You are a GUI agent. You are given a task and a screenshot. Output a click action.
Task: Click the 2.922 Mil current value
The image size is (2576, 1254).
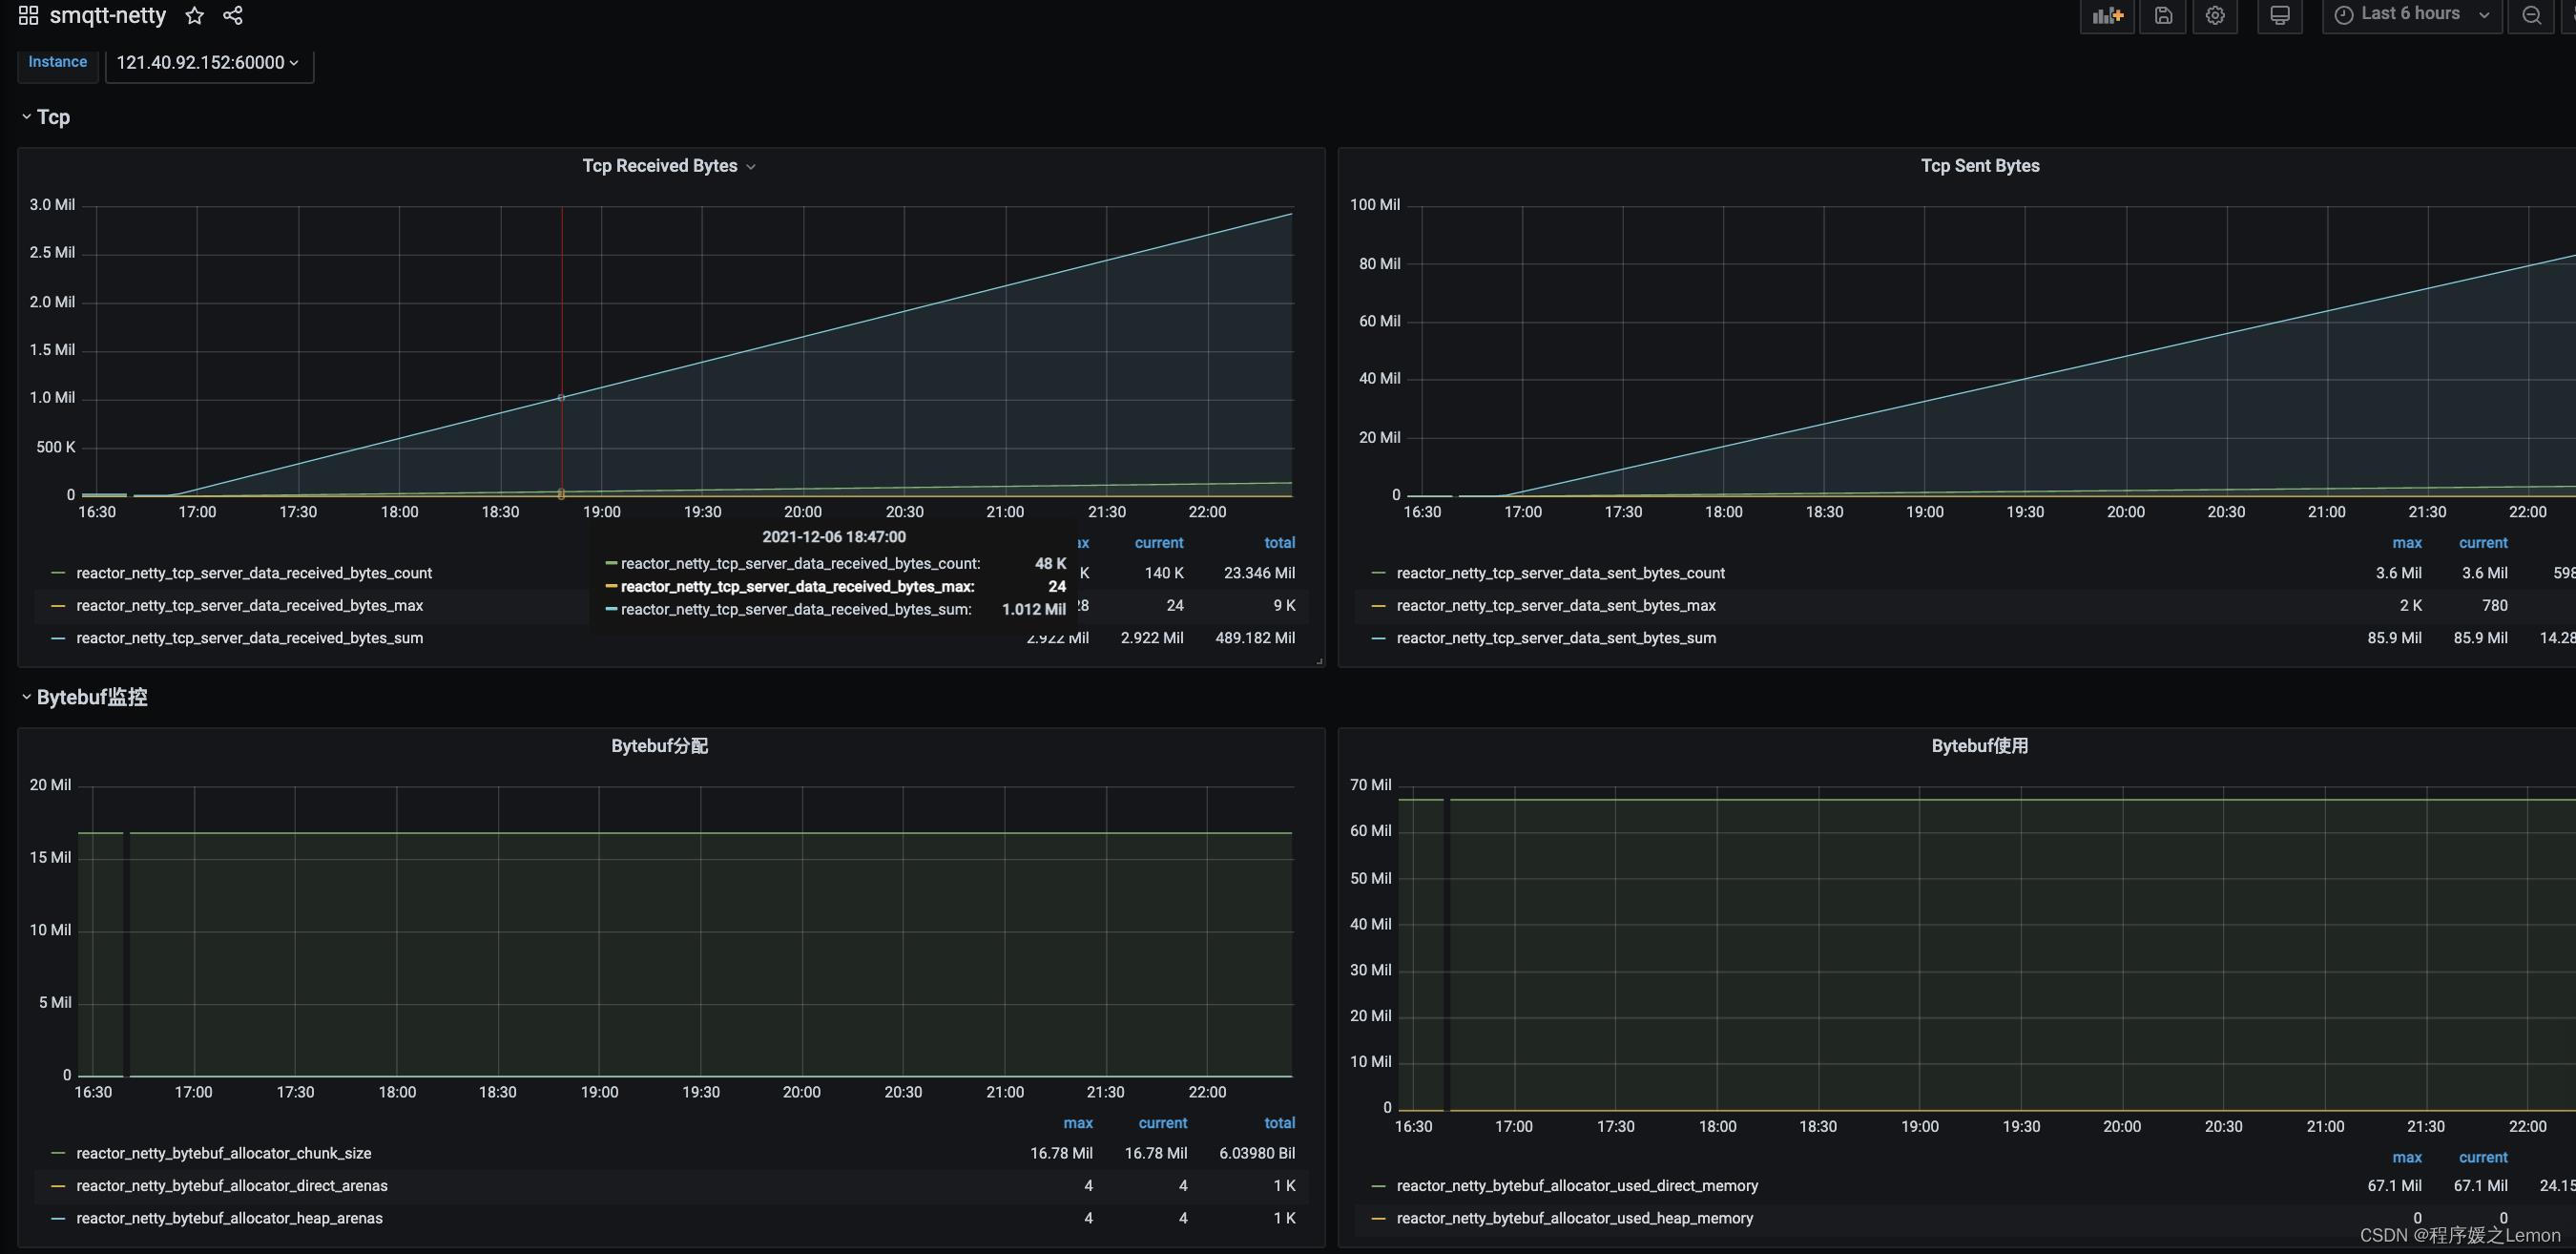coord(1152,638)
